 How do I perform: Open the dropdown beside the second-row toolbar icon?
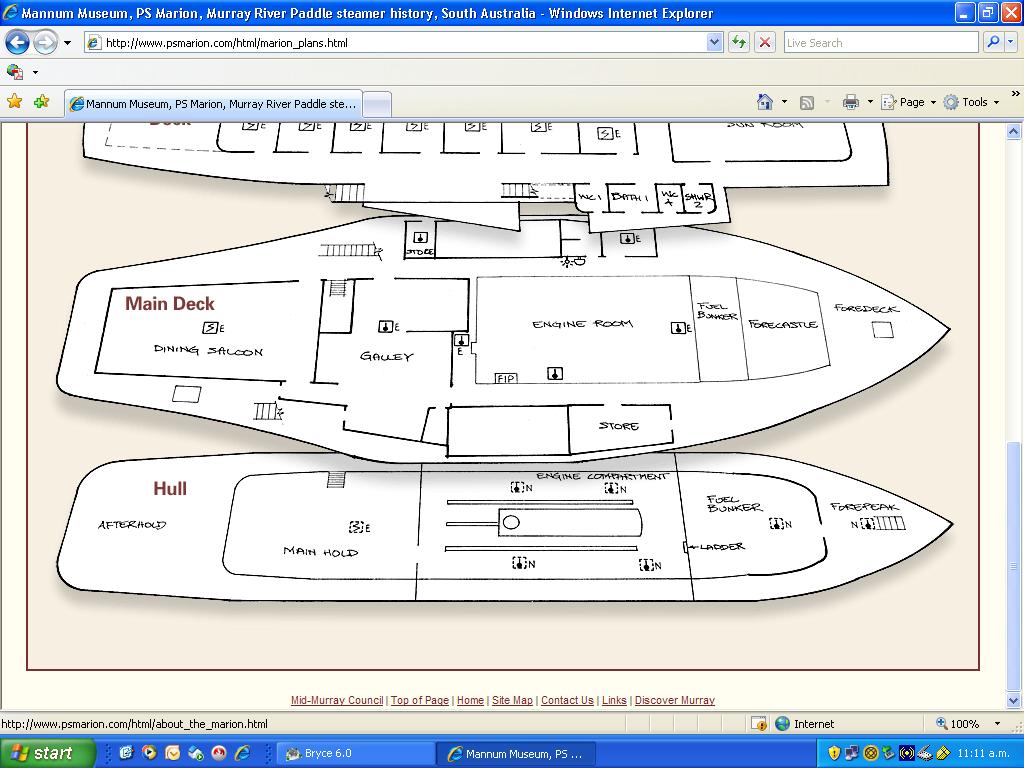point(35,72)
